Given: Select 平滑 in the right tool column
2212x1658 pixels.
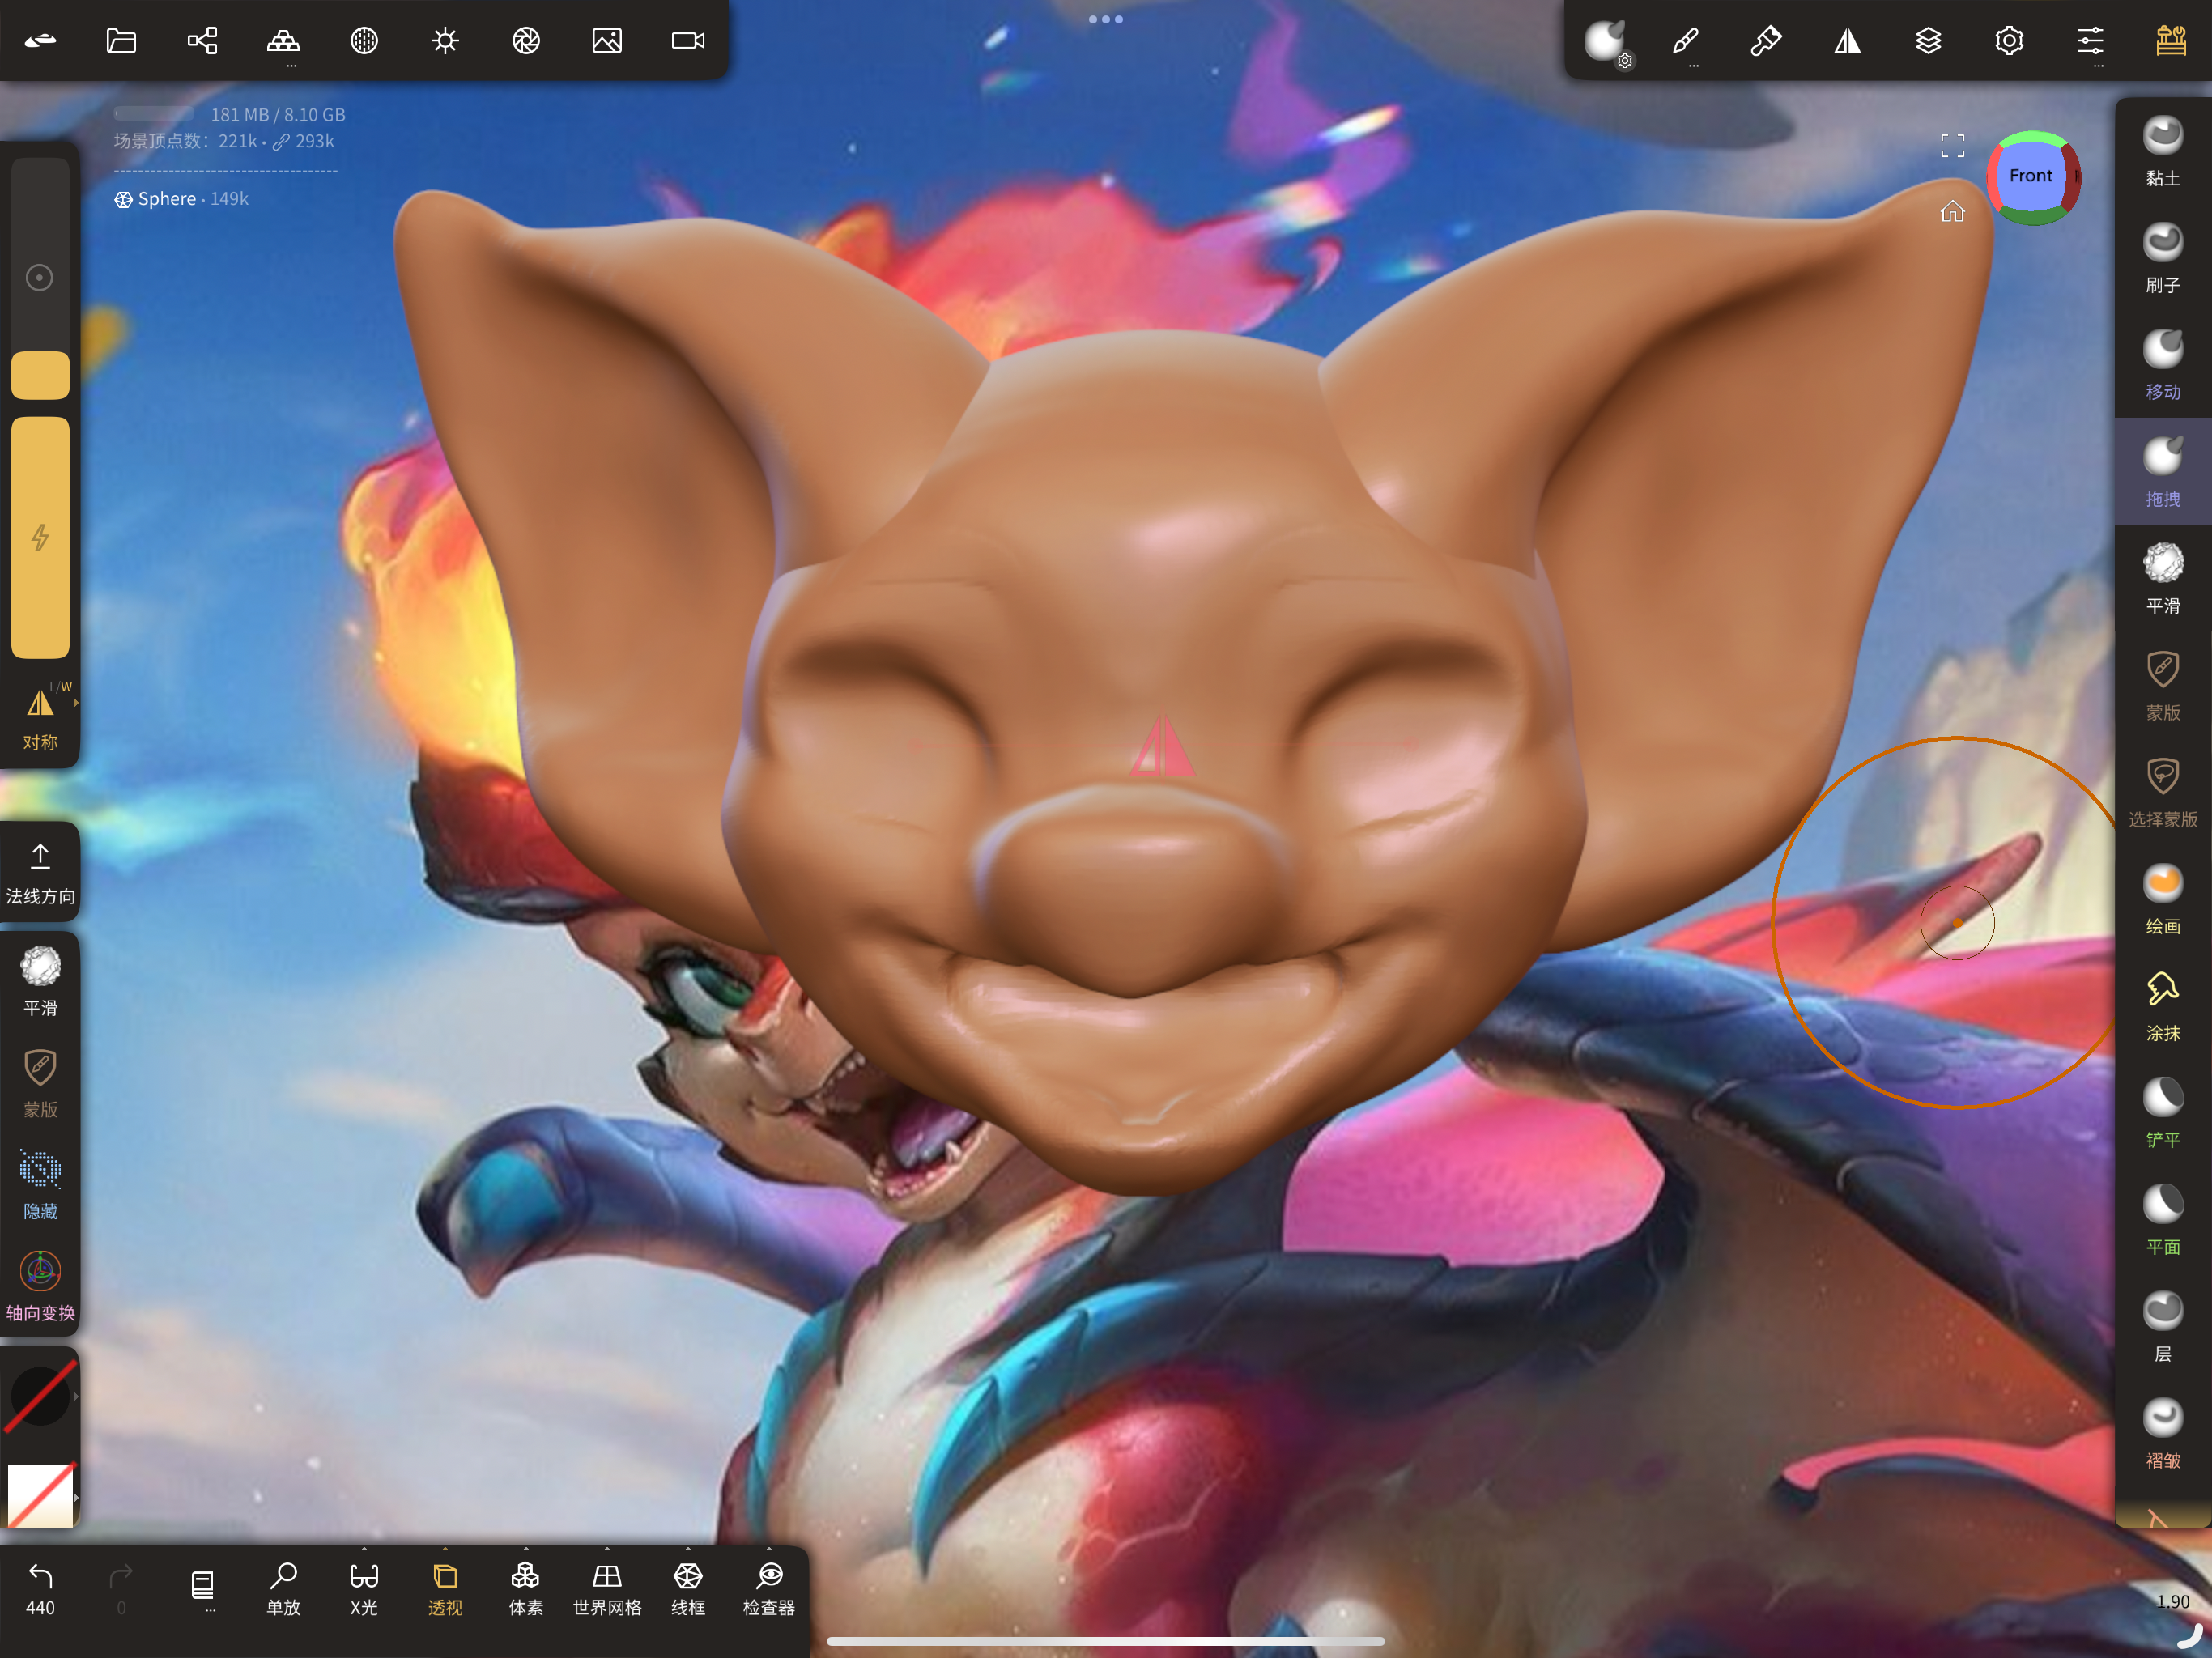Looking at the screenshot, I should coord(2163,580).
